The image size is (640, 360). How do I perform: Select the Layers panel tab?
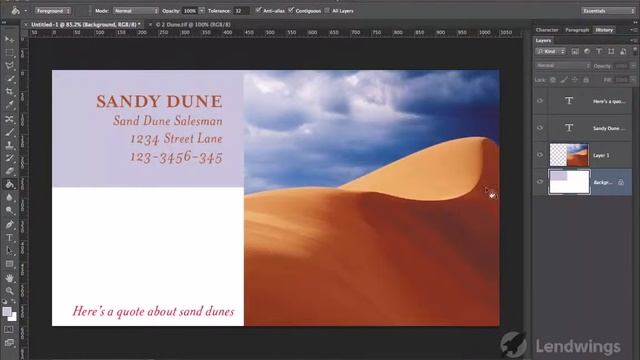[x=543, y=40]
